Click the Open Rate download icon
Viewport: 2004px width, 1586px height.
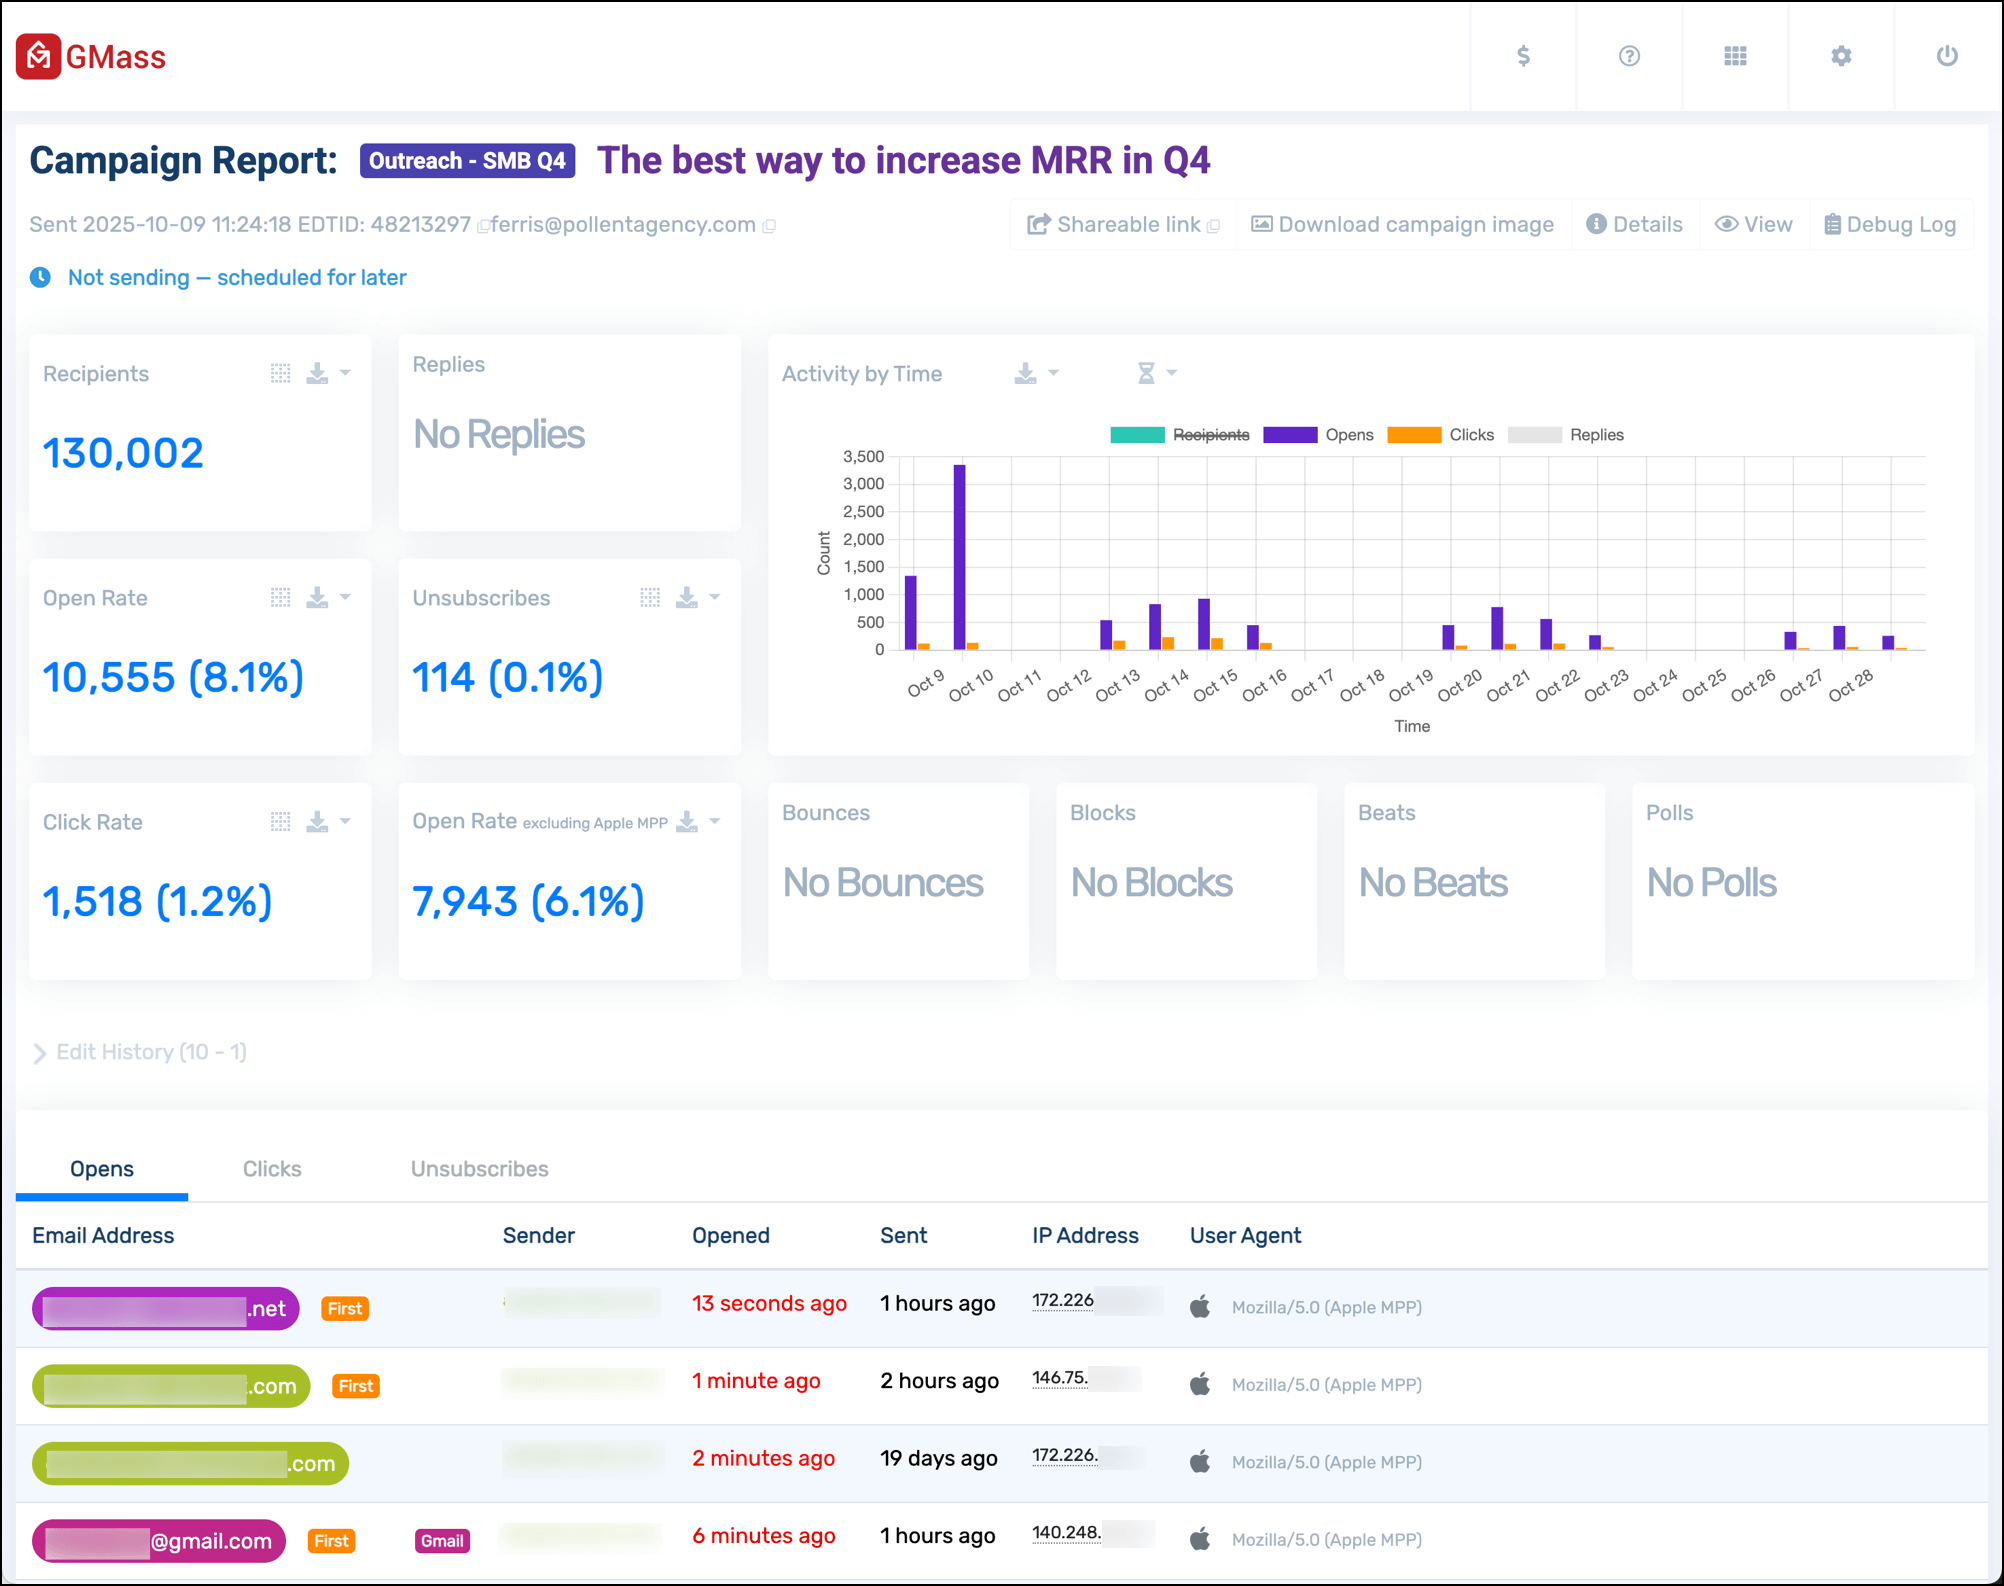click(317, 598)
